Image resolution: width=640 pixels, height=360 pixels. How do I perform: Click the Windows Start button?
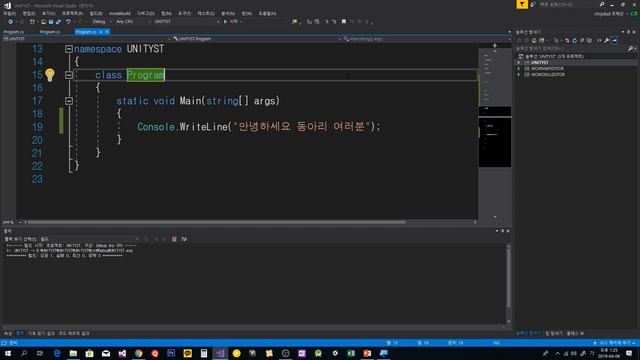[x=8, y=353]
